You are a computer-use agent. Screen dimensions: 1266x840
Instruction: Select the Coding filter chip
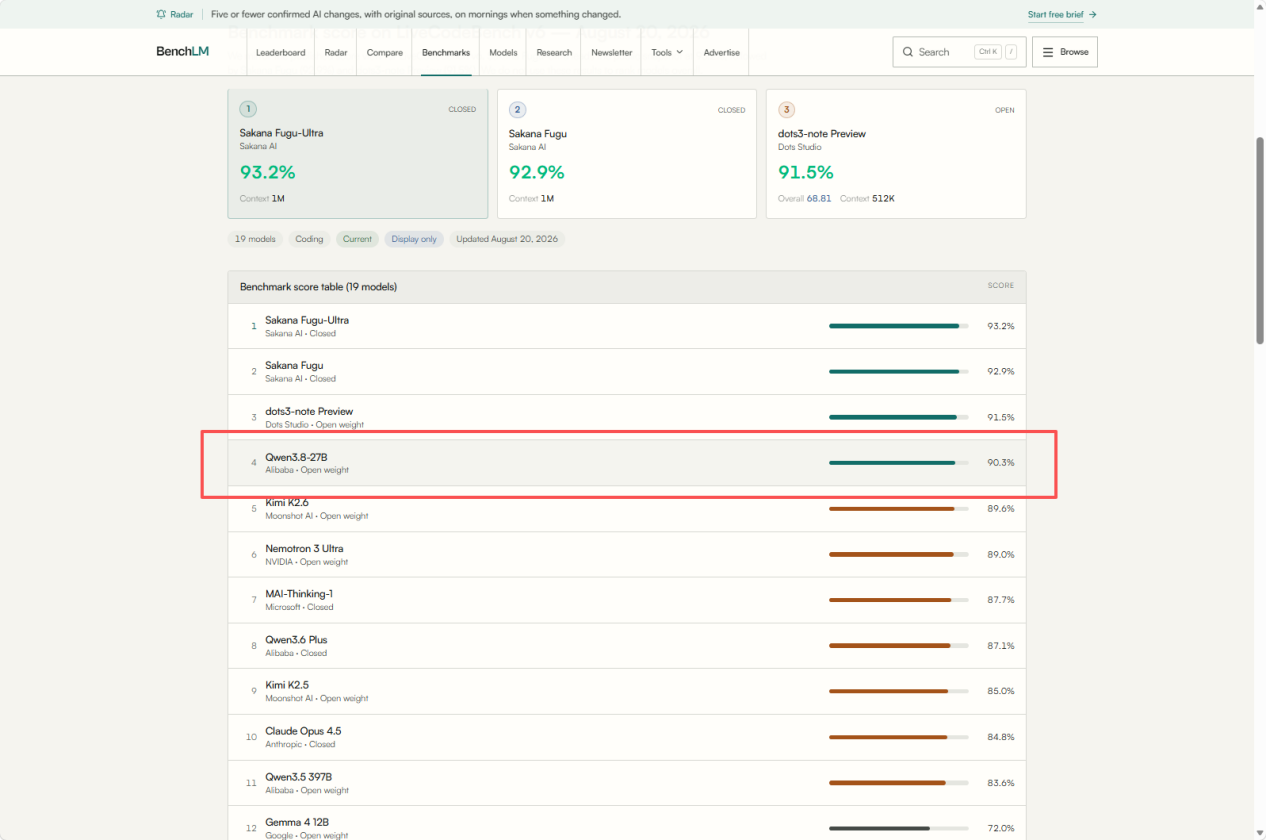309,239
